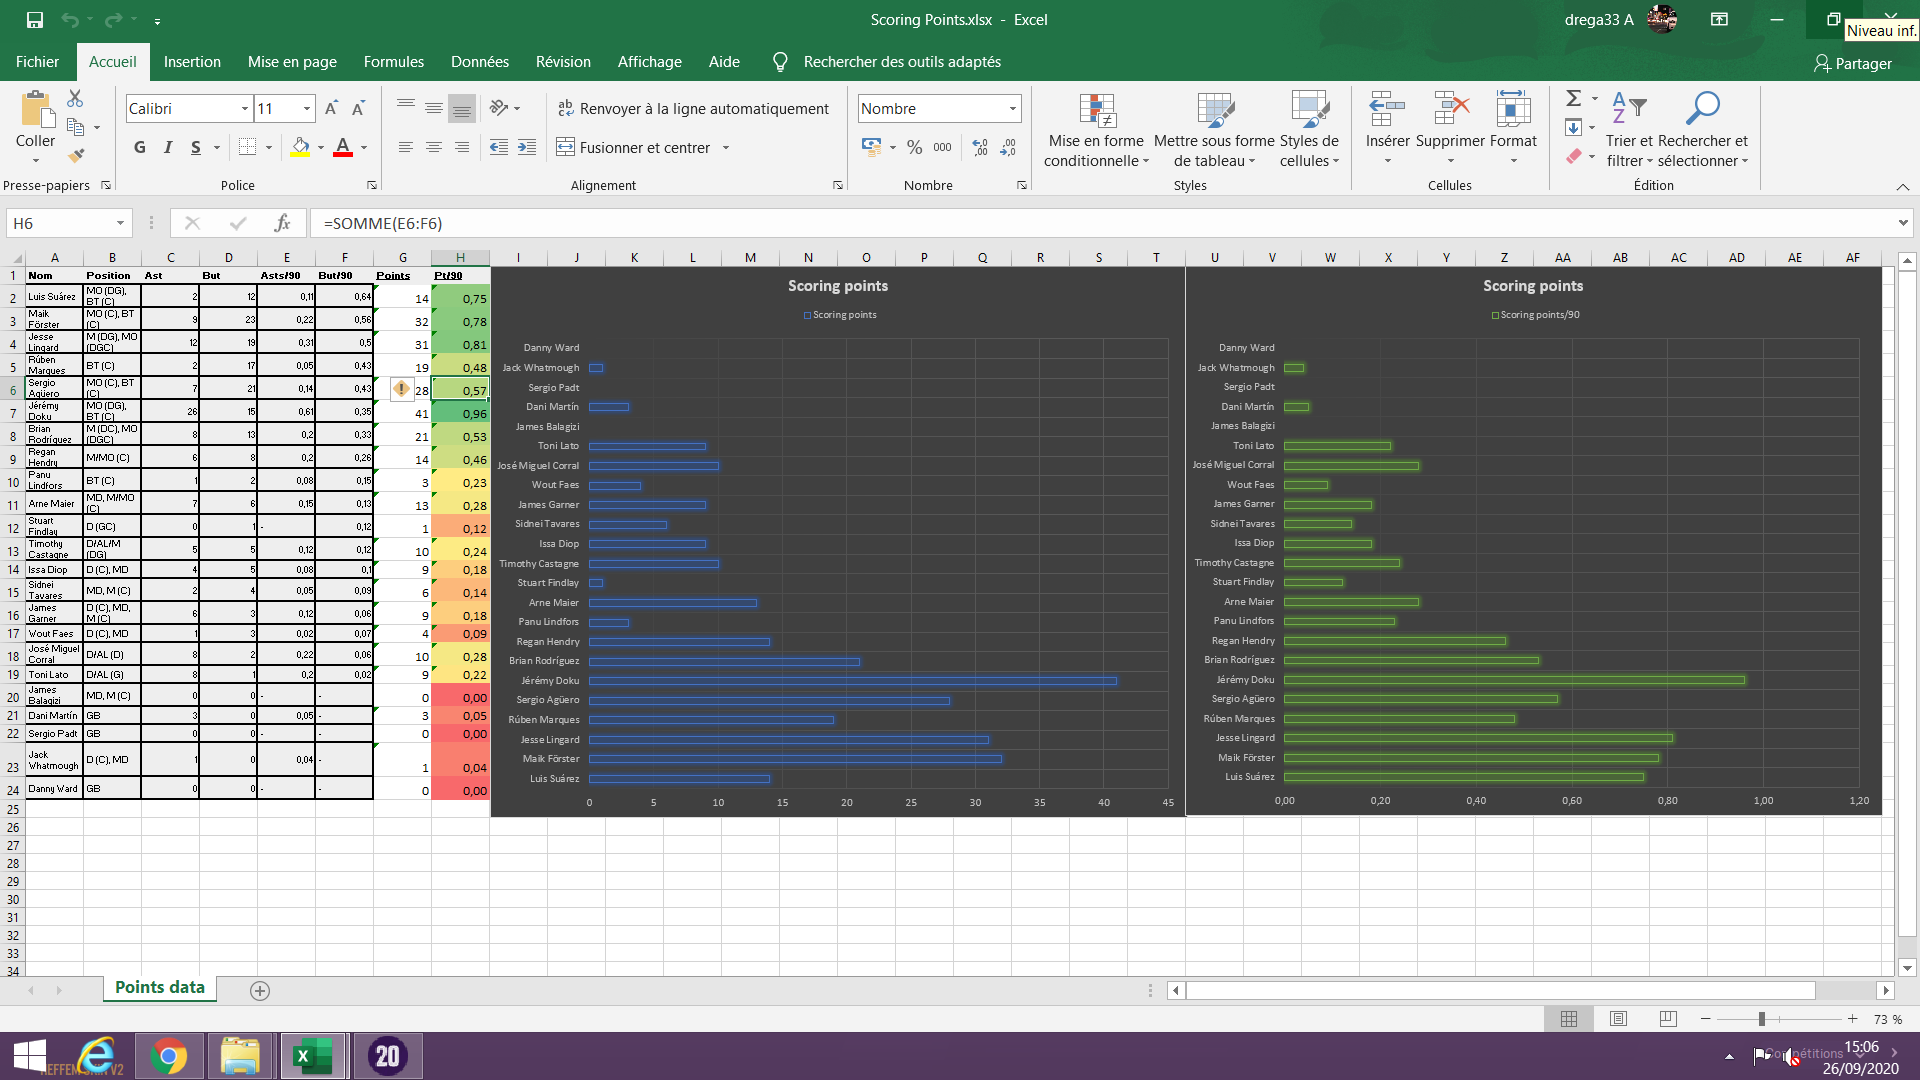Toggle italic formatting (I button)
The height and width of the screenshot is (1080, 1920).
click(168, 147)
